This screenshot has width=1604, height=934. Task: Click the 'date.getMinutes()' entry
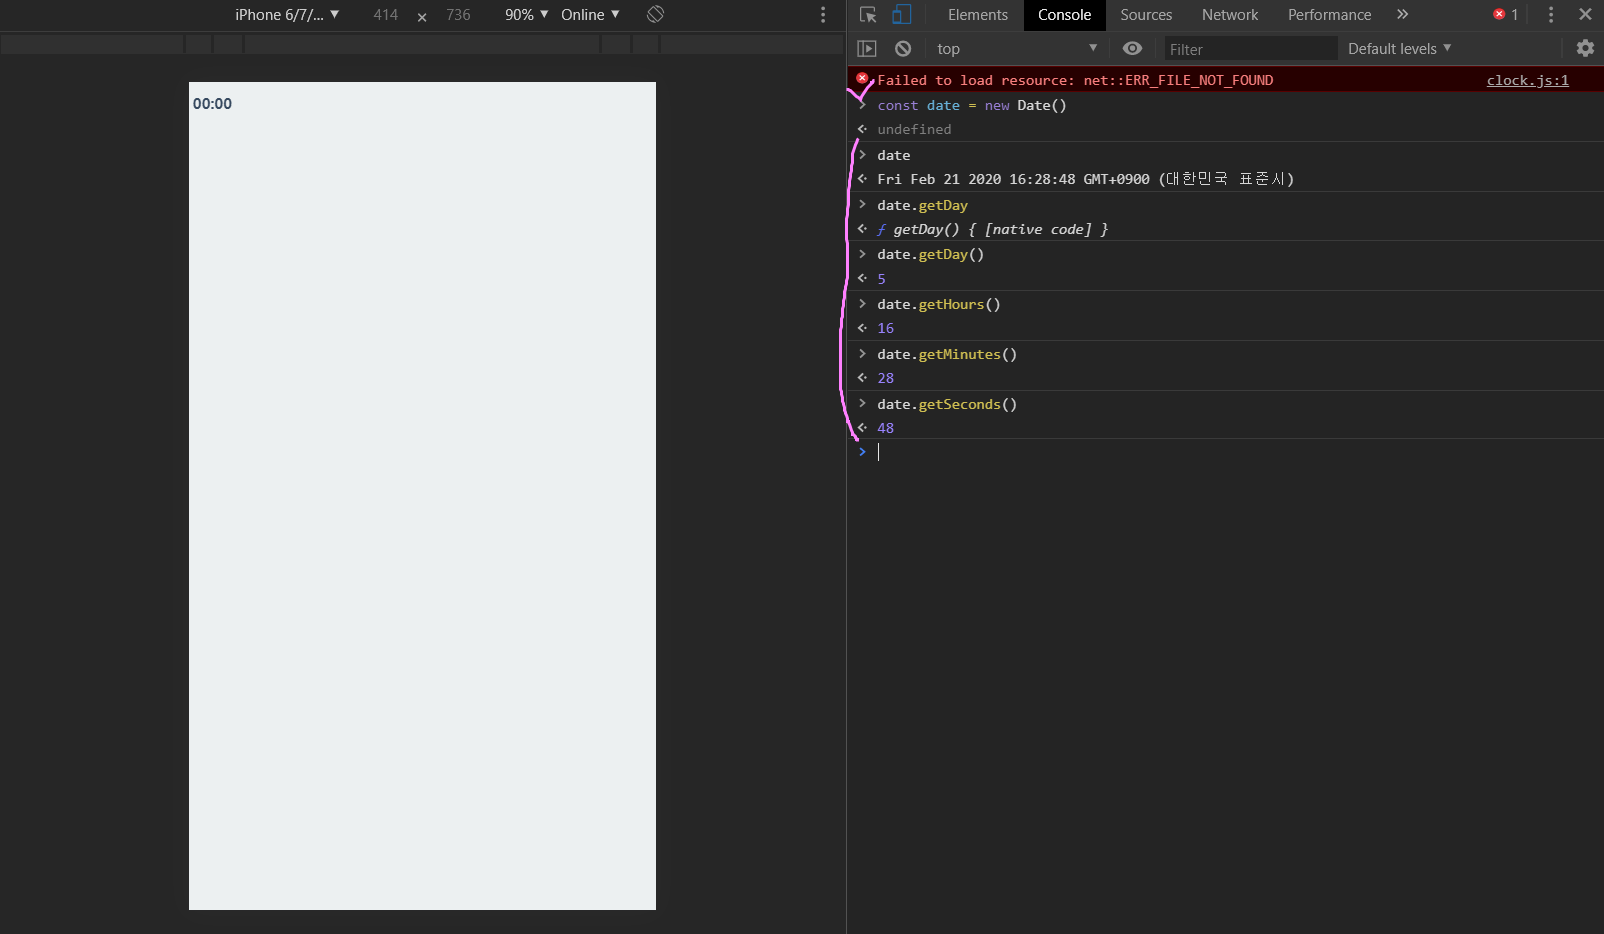(x=947, y=354)
